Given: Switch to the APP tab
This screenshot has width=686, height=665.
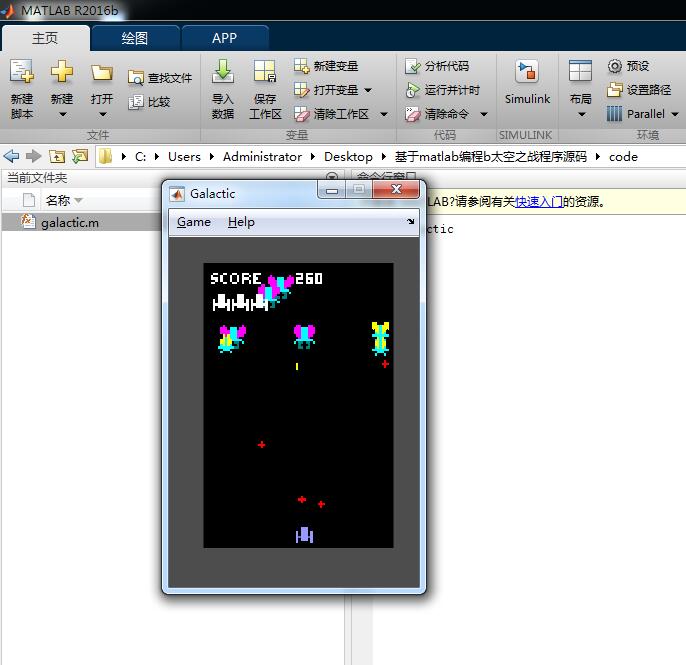Looking at the screenshot, I should click(x=224, y=38).
